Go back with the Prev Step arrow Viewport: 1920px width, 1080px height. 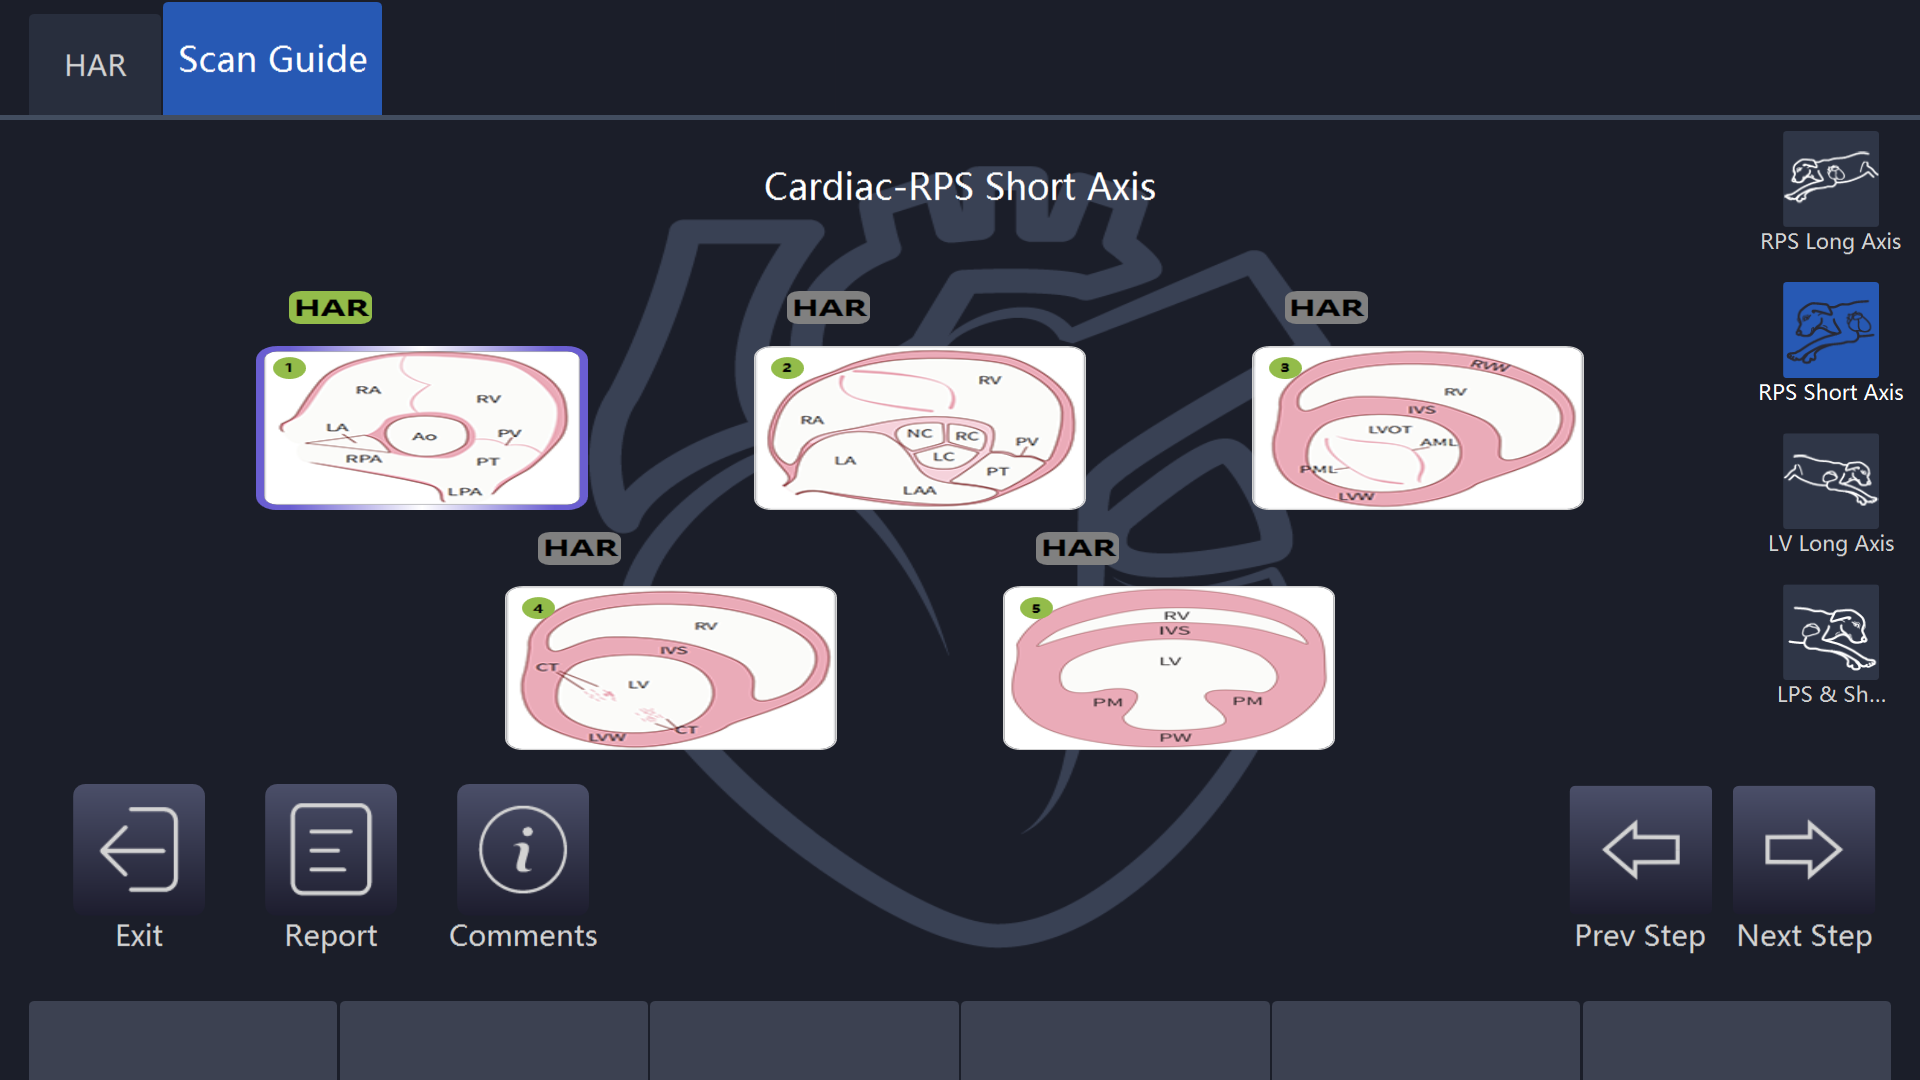click(1640, 849)
